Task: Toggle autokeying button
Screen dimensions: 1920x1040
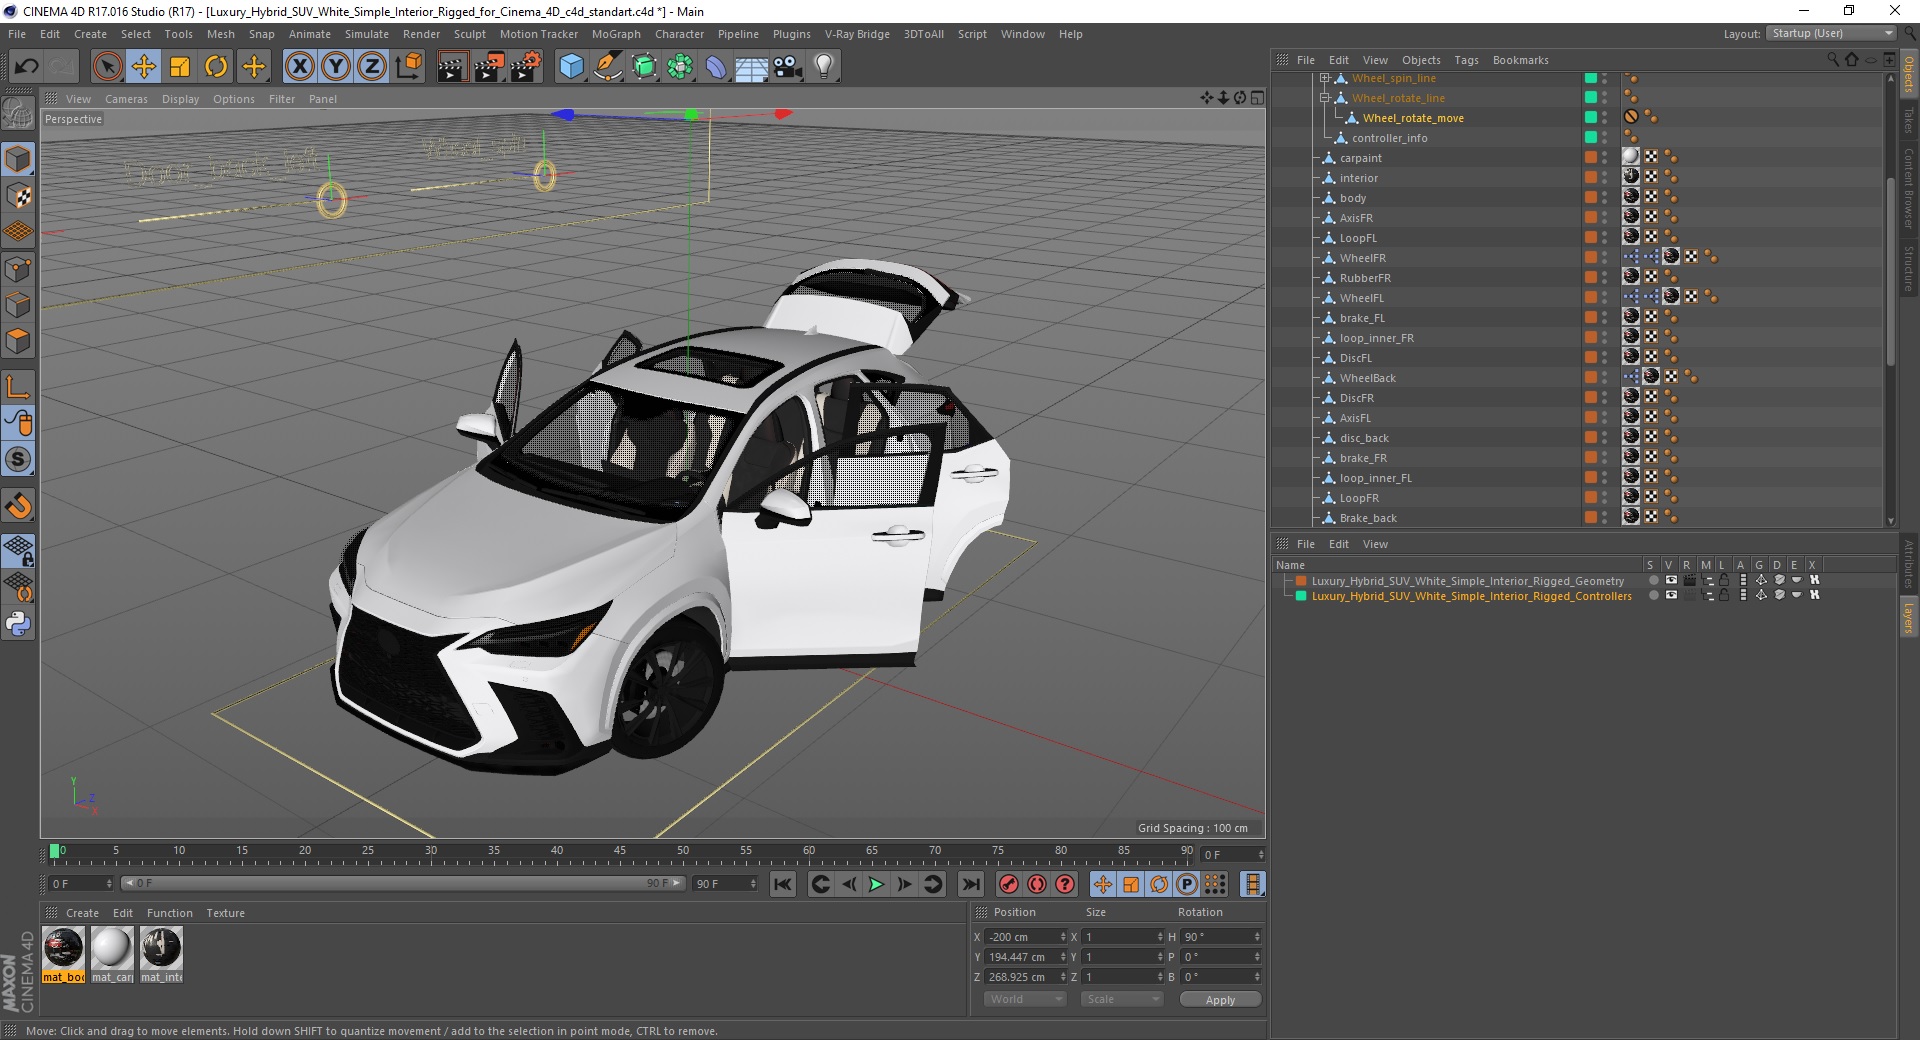Action: (x=1037, y=884)
